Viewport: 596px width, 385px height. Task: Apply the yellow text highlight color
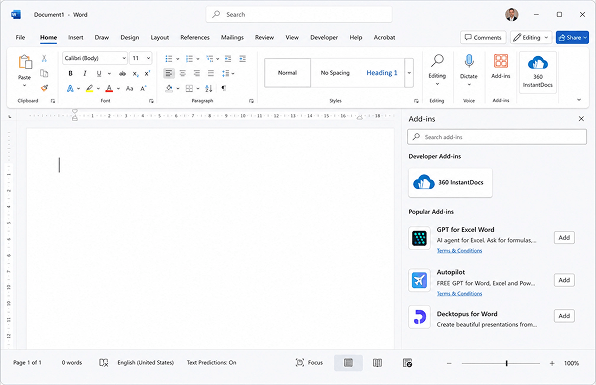(x=89, y=89)
